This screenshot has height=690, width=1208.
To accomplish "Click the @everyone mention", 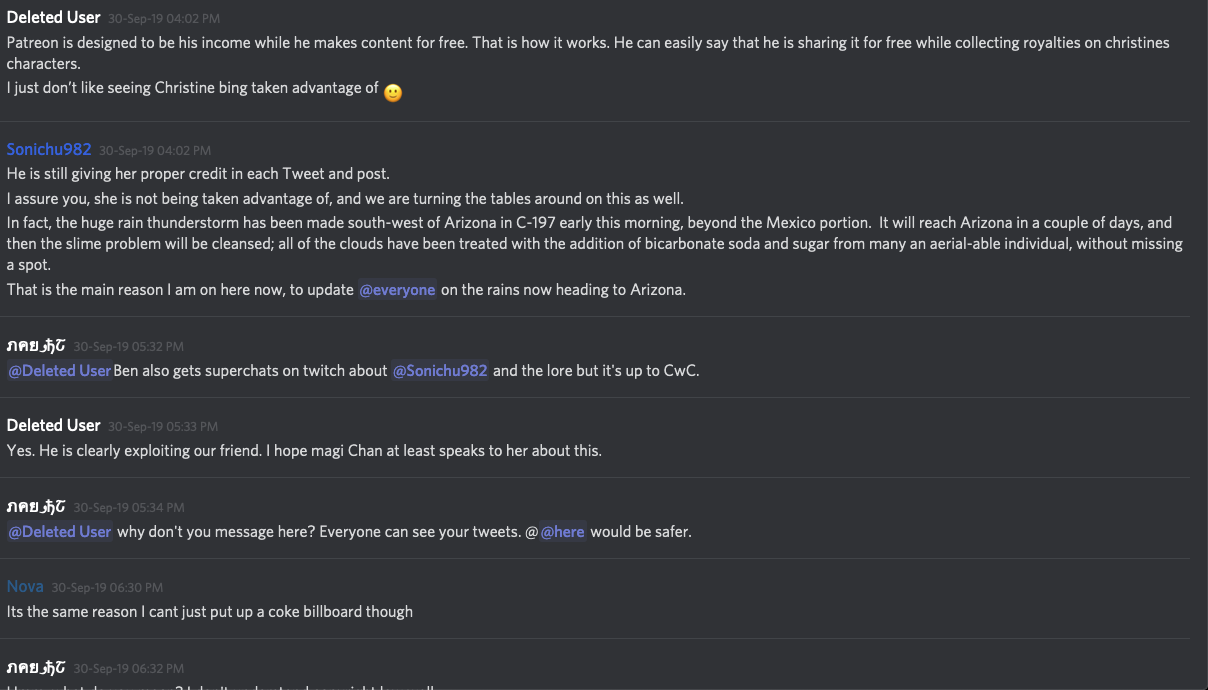I will pyautogui.click(x=397, y=290).
